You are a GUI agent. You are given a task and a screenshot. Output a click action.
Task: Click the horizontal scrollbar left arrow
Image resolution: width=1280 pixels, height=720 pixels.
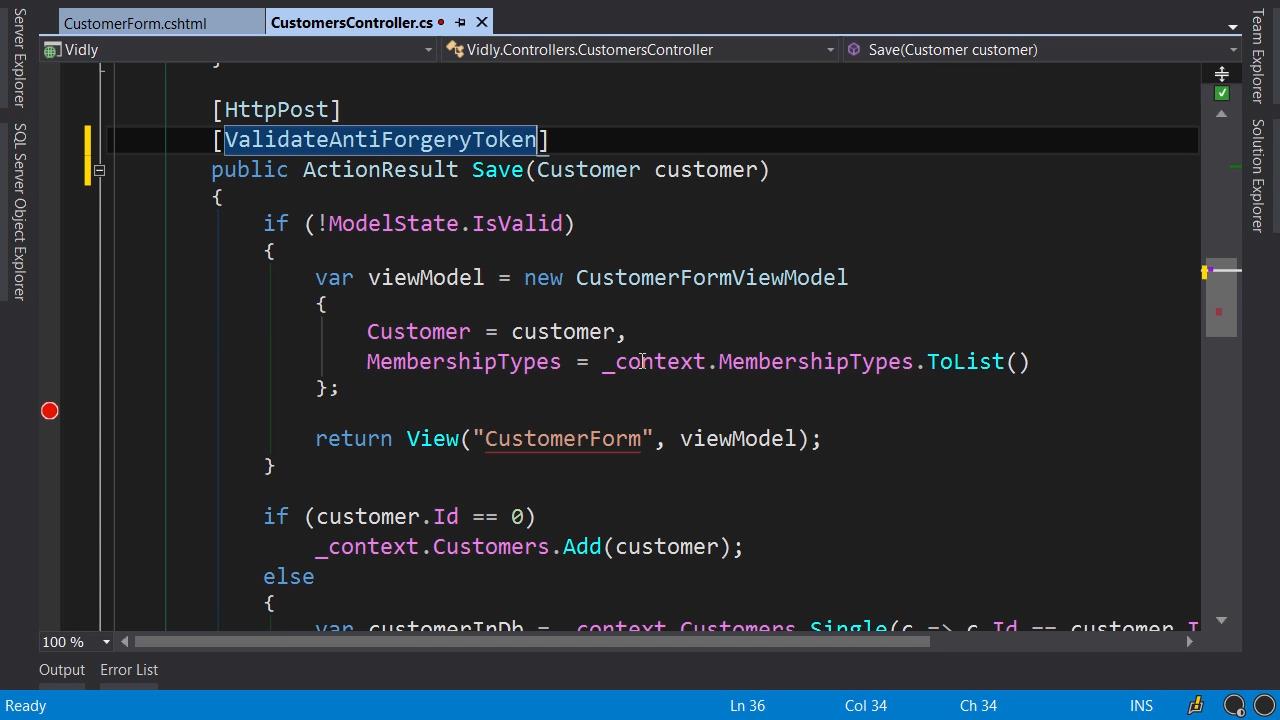pyautogui.click(x=125, y=642)
